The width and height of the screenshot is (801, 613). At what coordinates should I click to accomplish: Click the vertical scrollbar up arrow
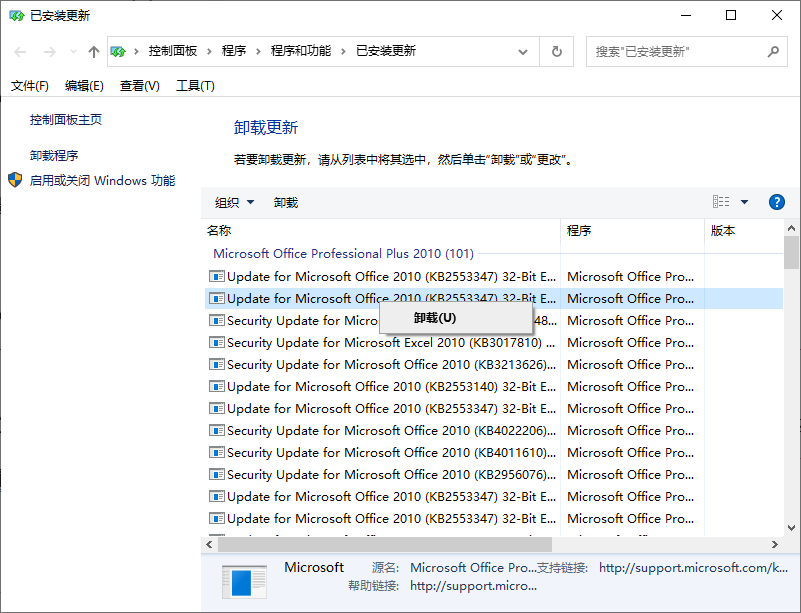791,228
